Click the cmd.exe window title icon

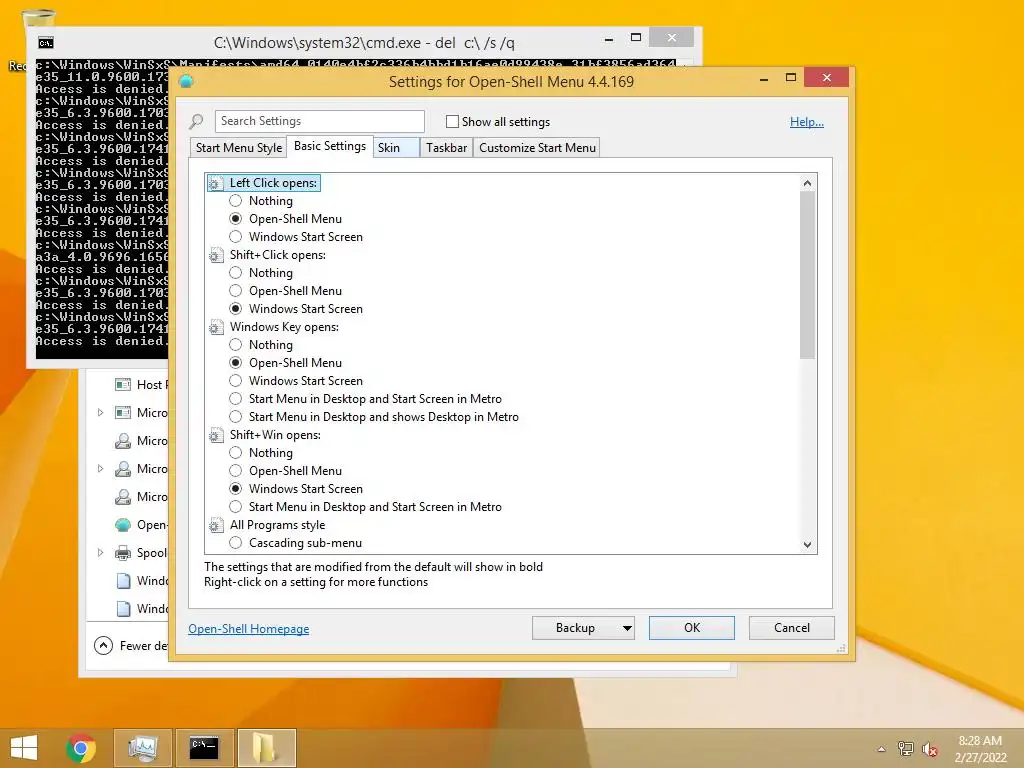point(46,43)
